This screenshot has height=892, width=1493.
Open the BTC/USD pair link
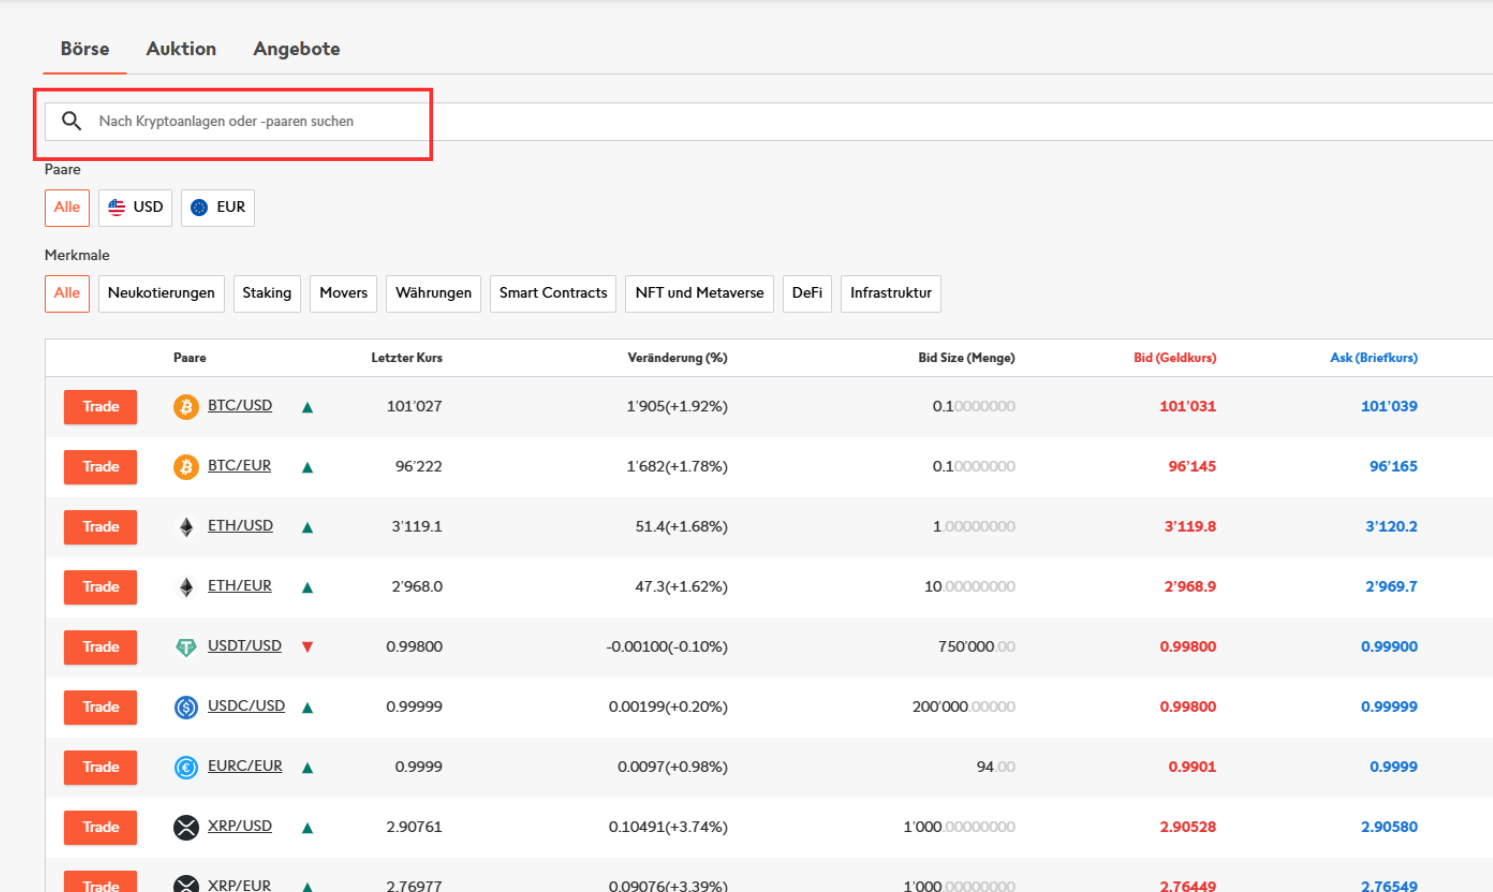[240, 406]
